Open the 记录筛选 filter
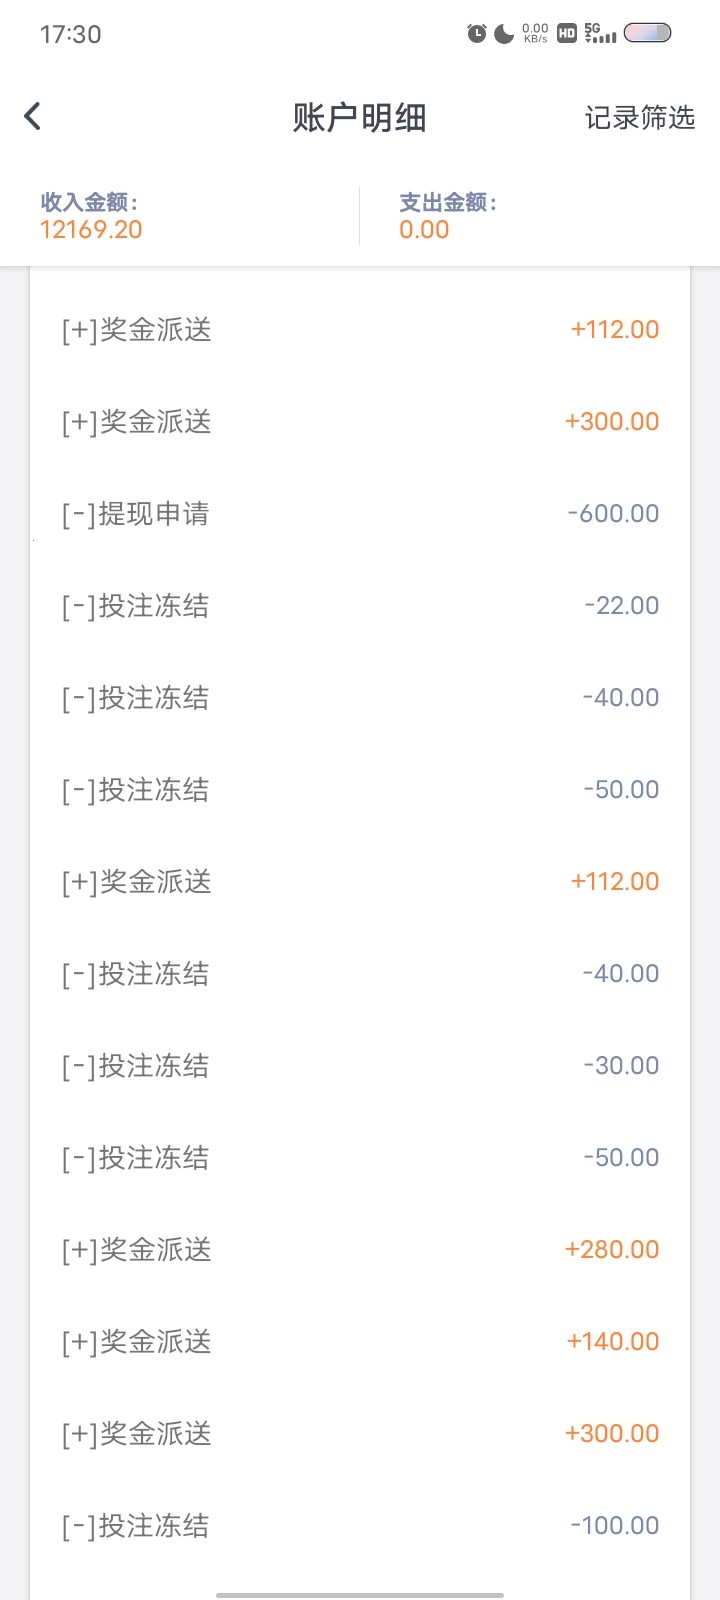The height and width of the screenshot is (1600, 720). (x=639, y=118)
